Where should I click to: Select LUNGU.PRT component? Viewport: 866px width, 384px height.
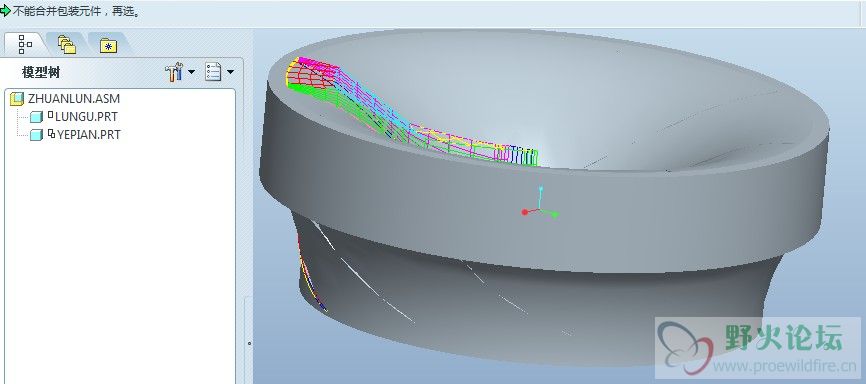pyautogui.click(x=86, y=117)
